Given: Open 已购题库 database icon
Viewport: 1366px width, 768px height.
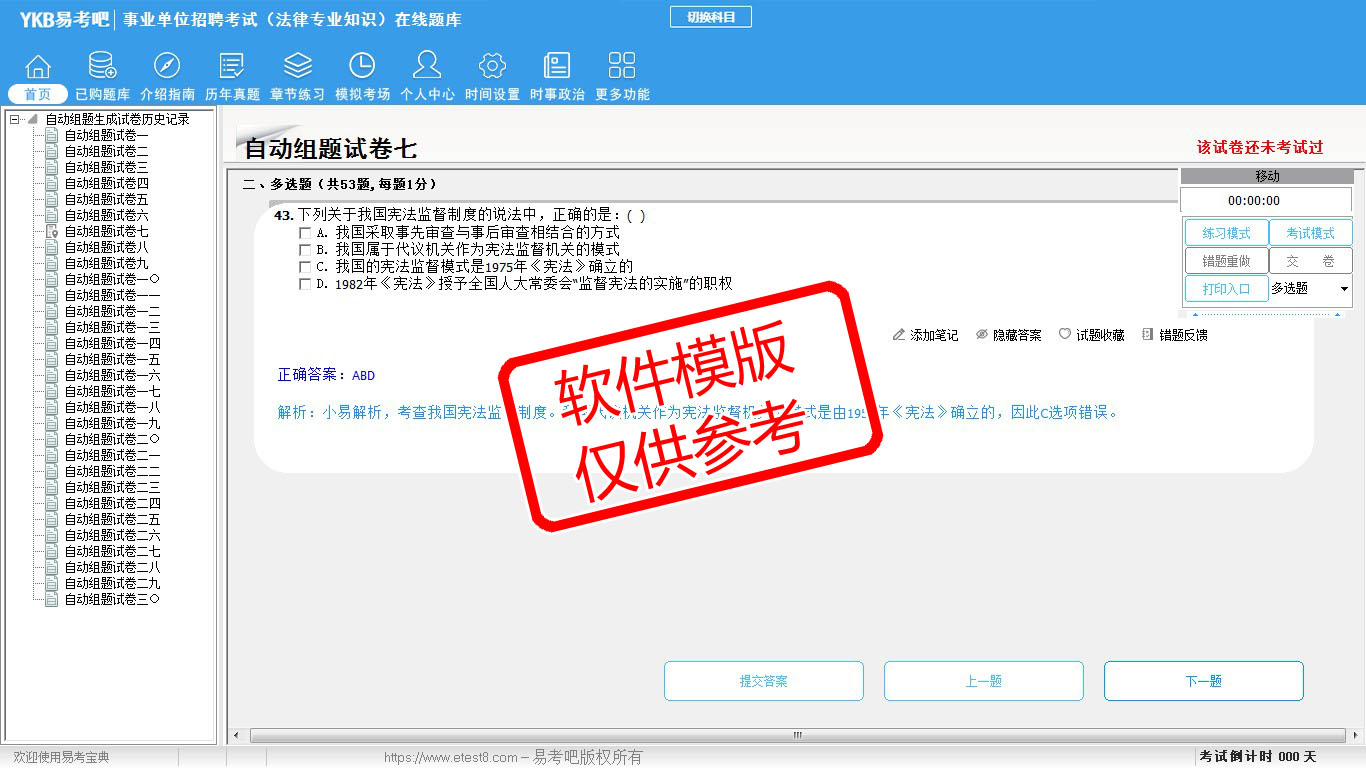Looking at the screenshot, I should (102, 67).
